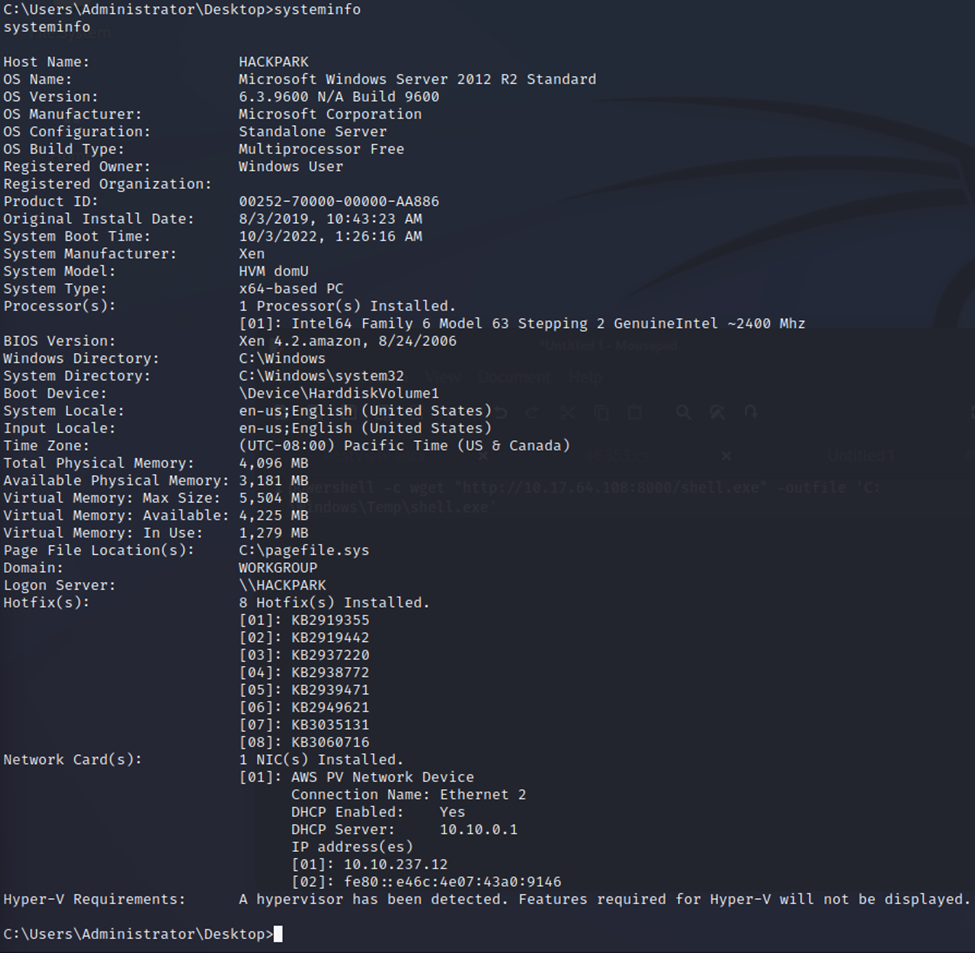Screen dimensions: 975x953
Task: Select the Undo icon in Mousepad's toolbar
Action: pyautogui.click(x=502, y=413)
